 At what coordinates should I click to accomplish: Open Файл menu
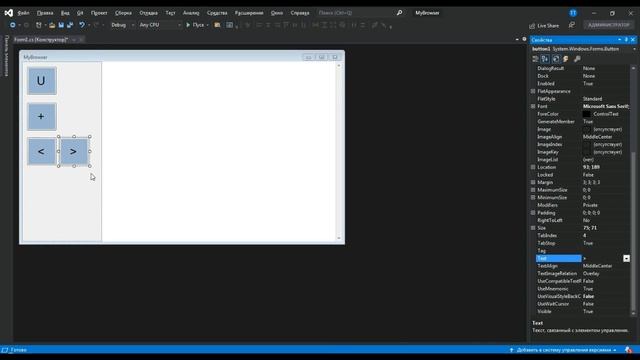pyautogui.click(x=23, y=13)
